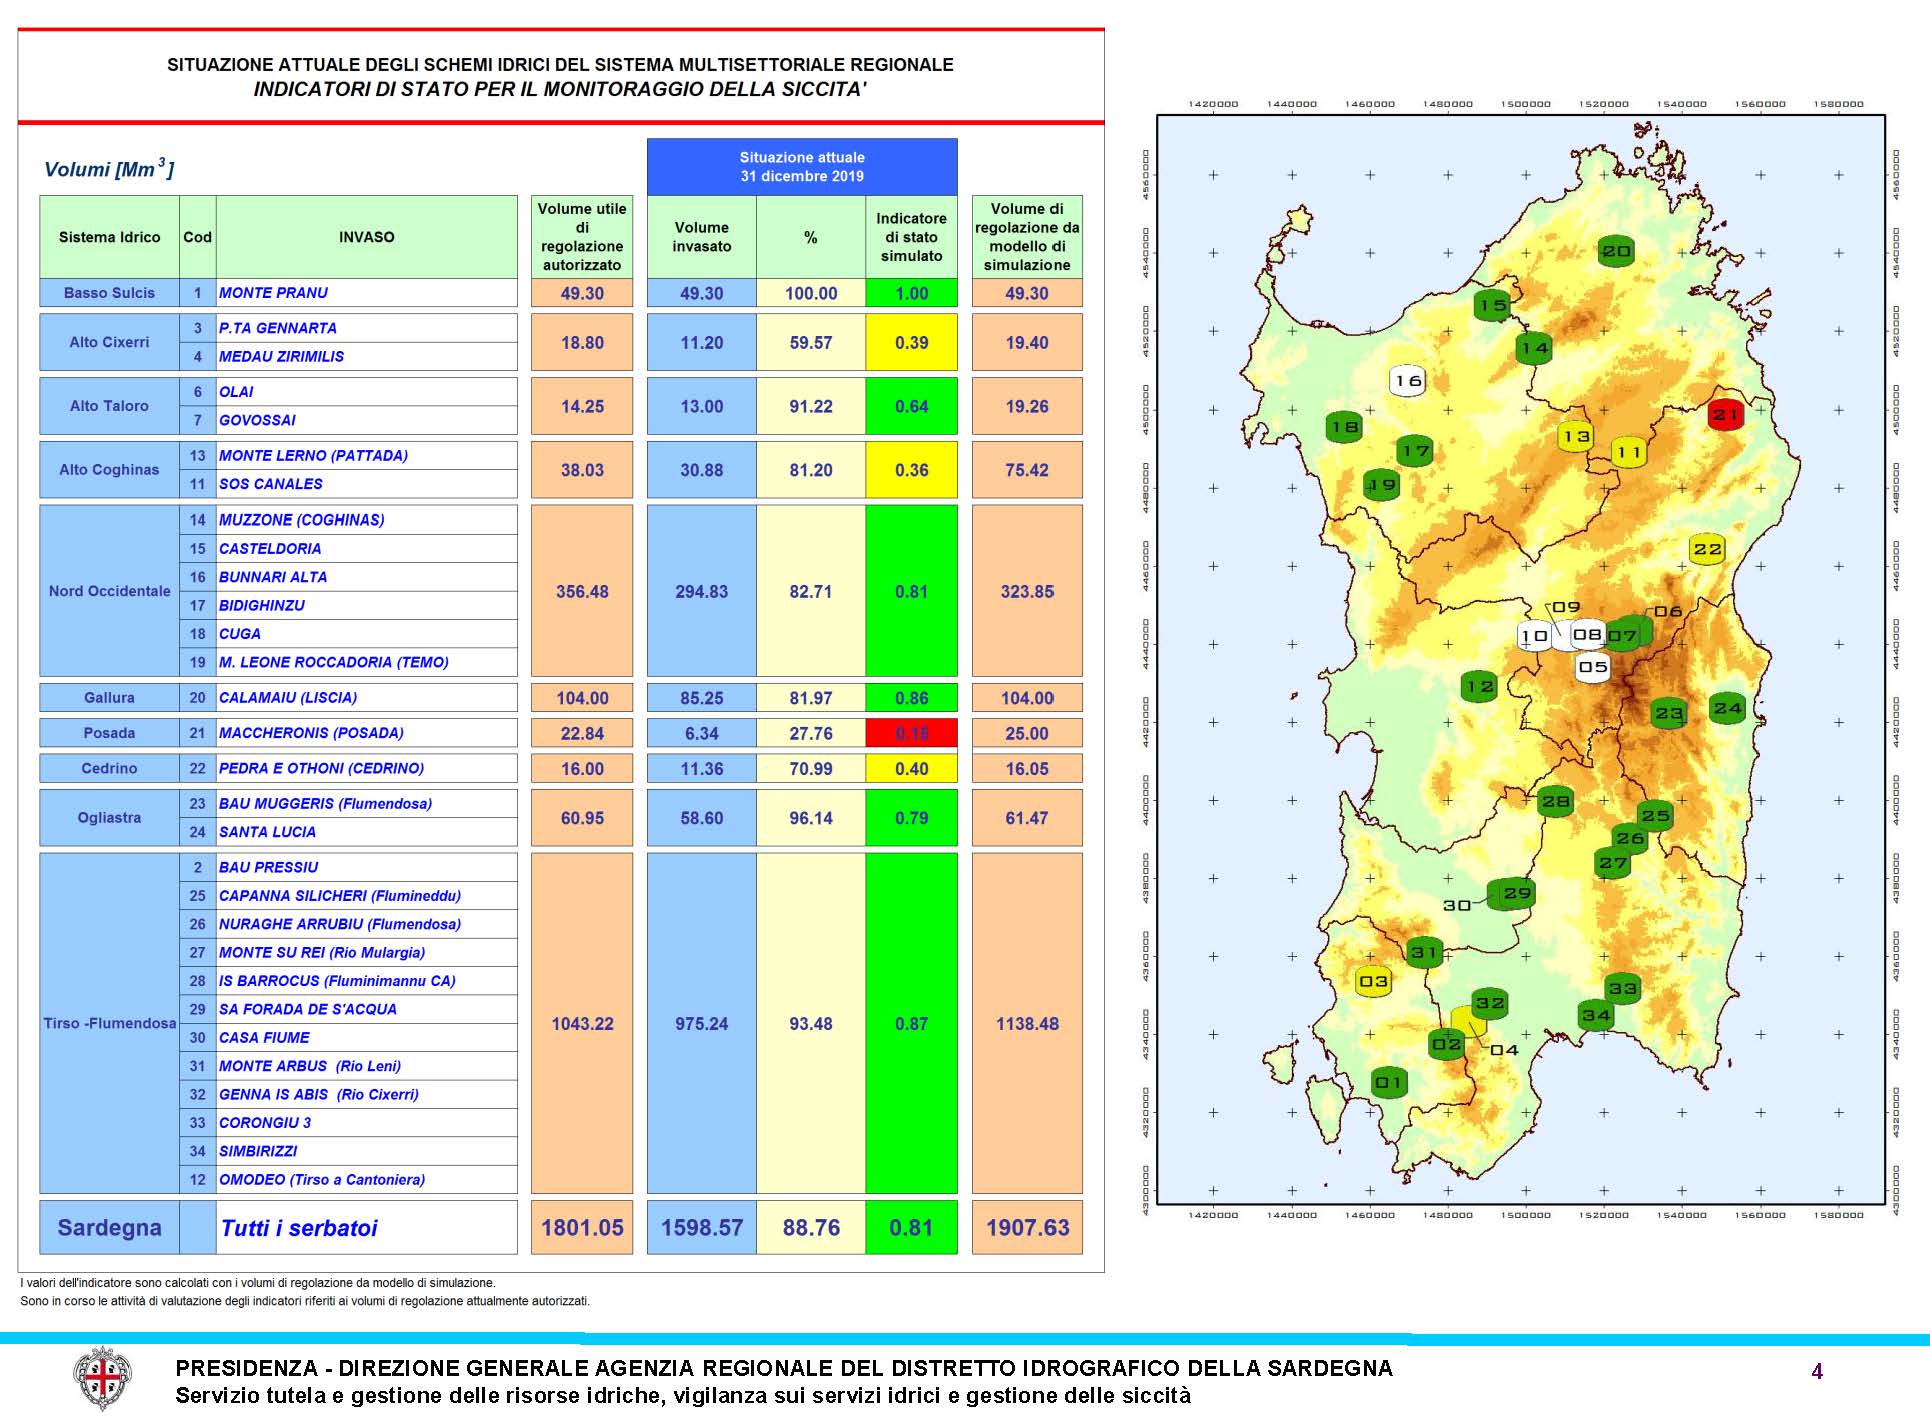Click yellow indicator cell 0.39 for Alto Cixerri

(x=911, y=342)
